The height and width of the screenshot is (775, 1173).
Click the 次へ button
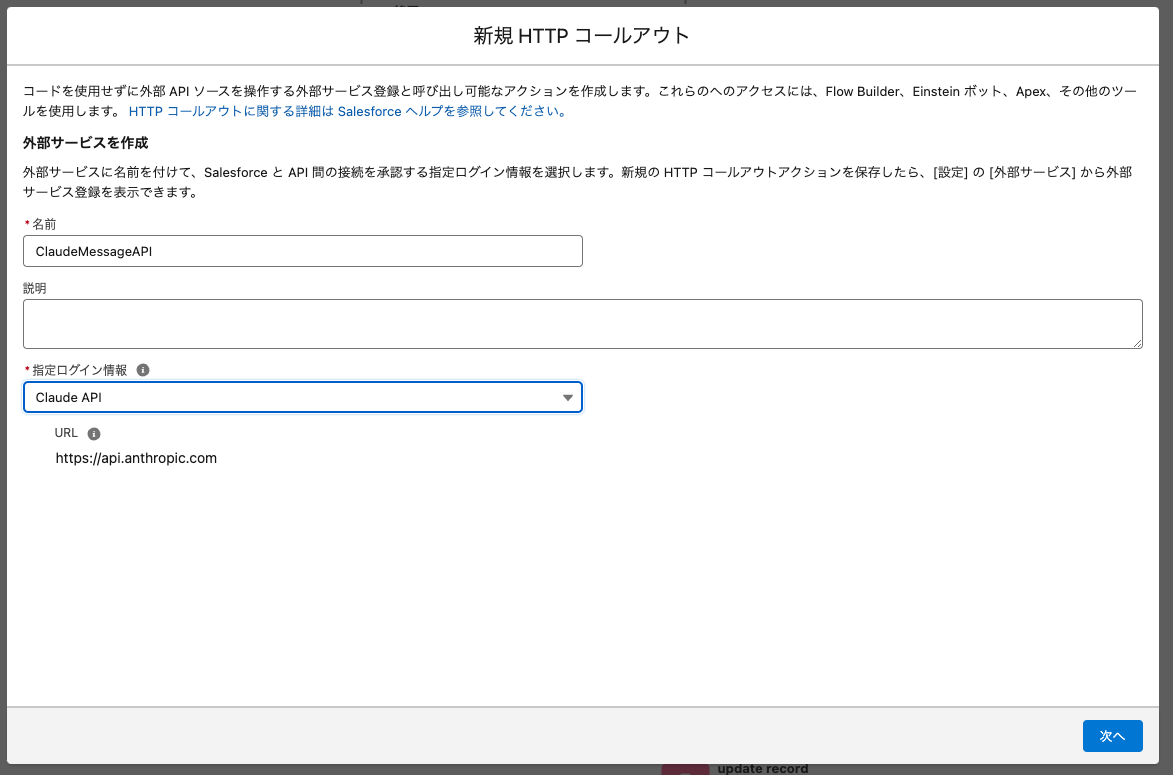(x=1112, y=736)
